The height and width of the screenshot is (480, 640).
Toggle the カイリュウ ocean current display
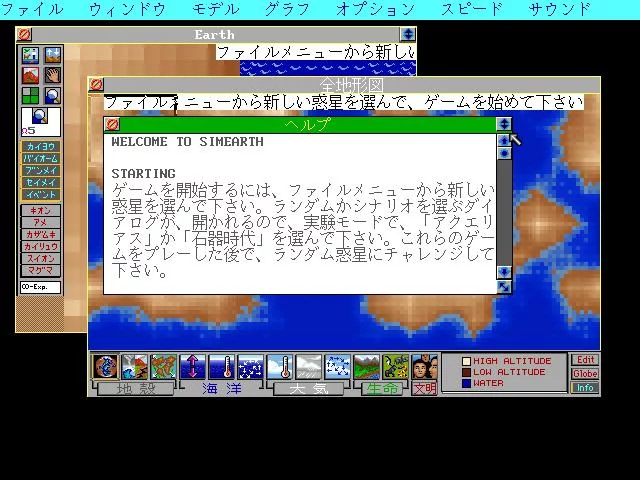tap(41, 247)
